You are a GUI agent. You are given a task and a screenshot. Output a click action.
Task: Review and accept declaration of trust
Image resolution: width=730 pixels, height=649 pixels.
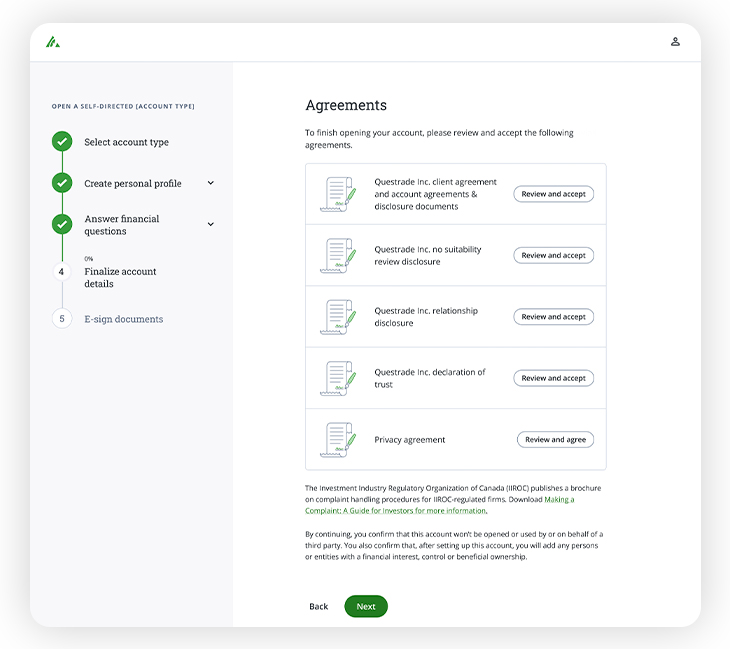point(553,379)
